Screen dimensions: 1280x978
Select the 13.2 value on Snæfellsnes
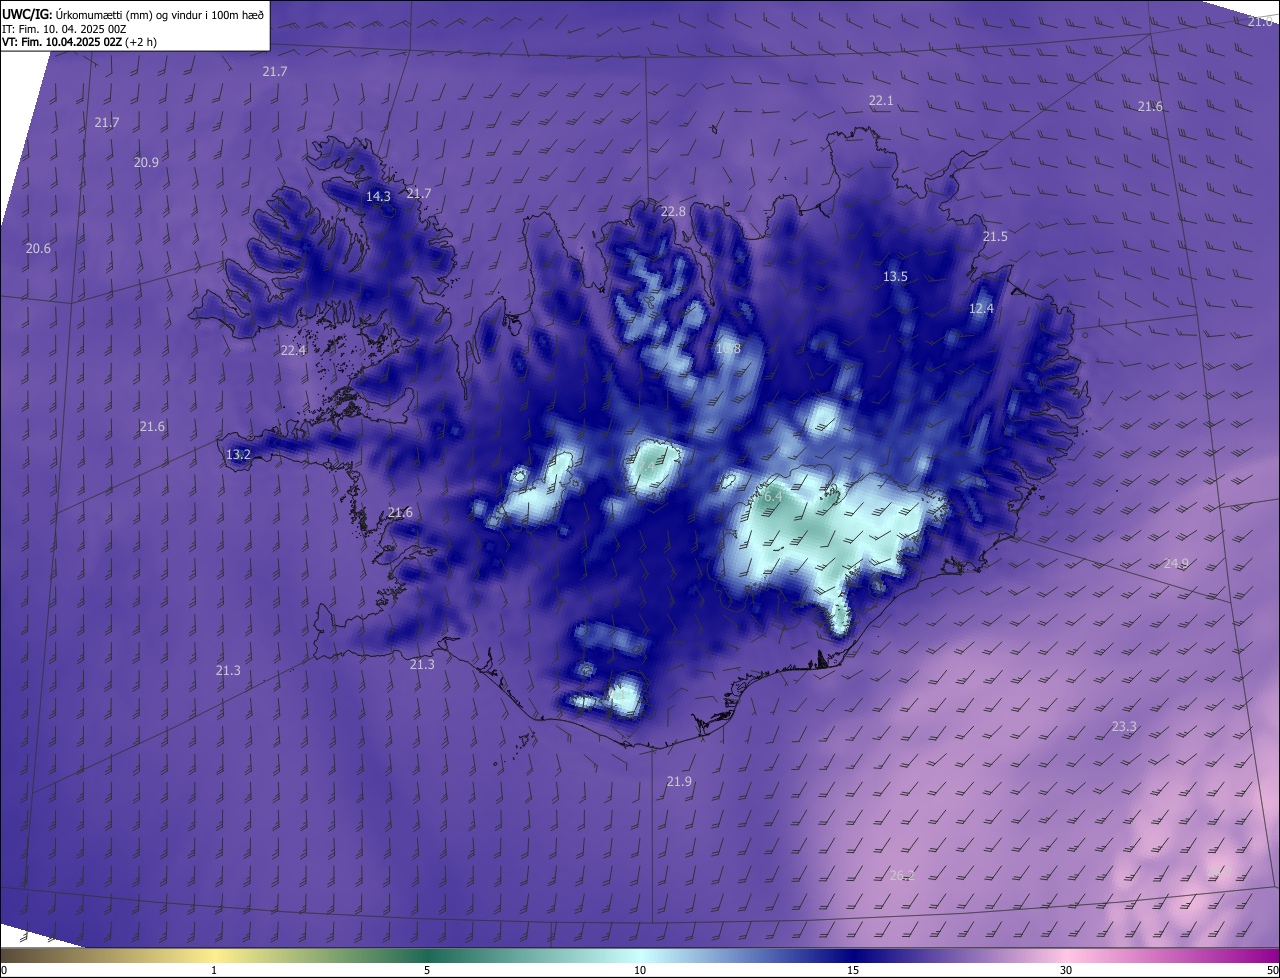point(238,455)
